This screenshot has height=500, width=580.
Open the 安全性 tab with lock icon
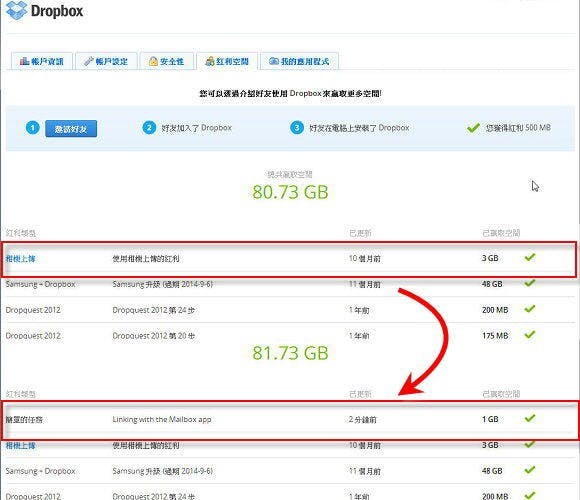167,61
